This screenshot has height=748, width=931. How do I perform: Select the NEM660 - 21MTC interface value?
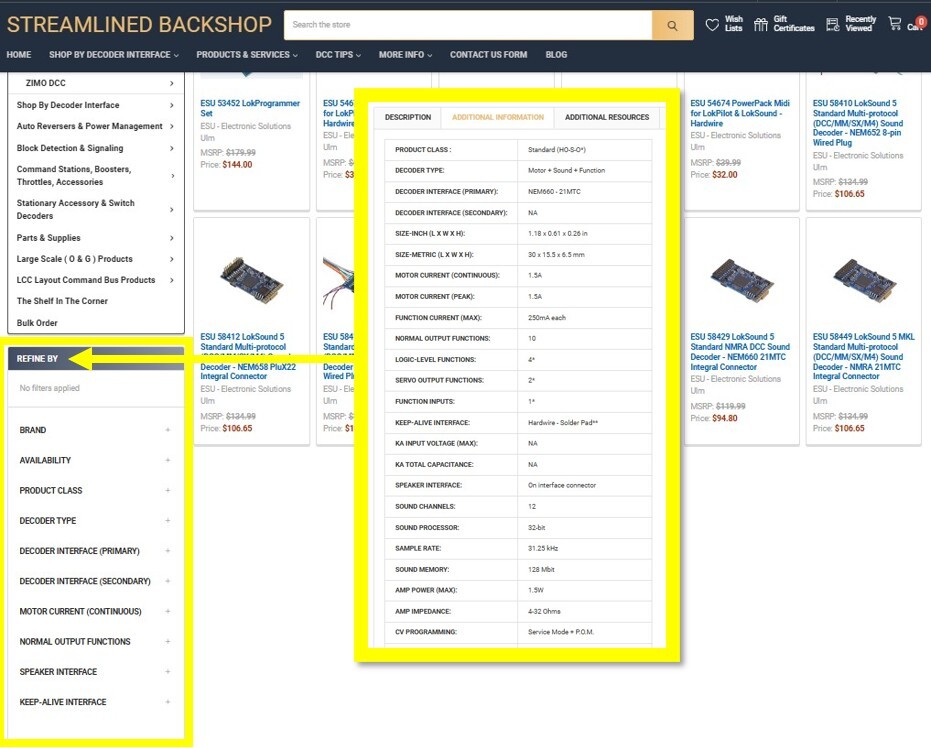(x=554, y=192)
